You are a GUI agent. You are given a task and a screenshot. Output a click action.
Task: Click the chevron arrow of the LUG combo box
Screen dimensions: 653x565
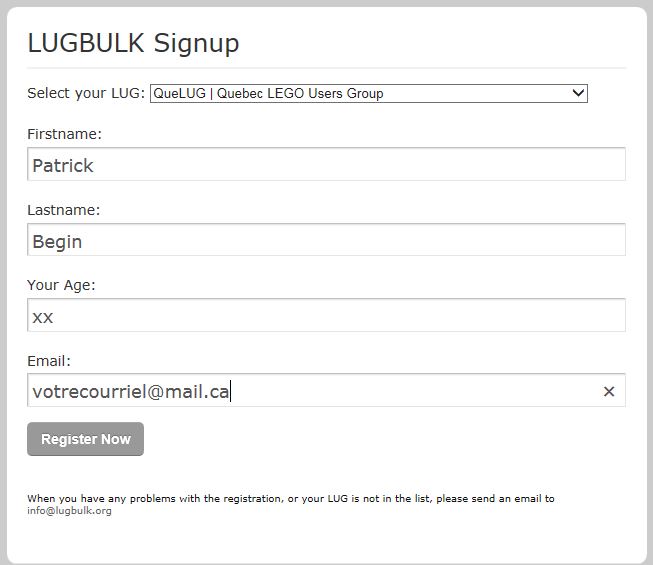(x=578, y=94)
